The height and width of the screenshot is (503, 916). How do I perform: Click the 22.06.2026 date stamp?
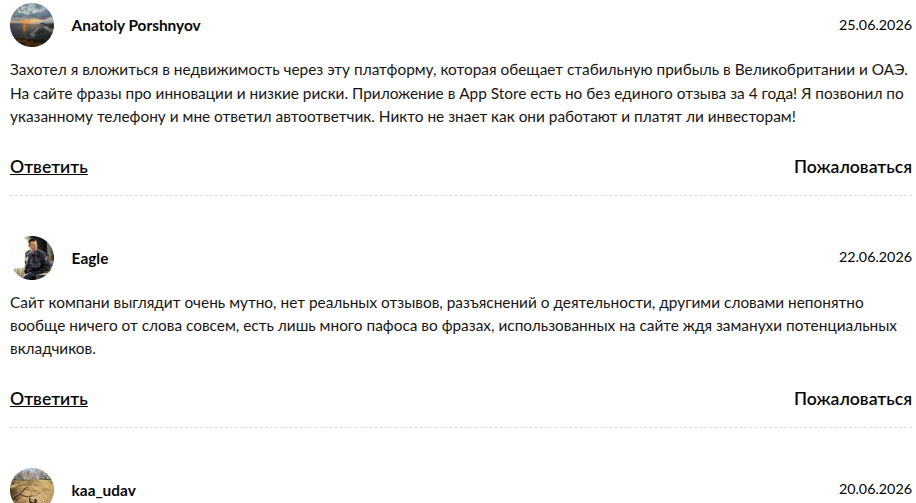tap(875, 257)
